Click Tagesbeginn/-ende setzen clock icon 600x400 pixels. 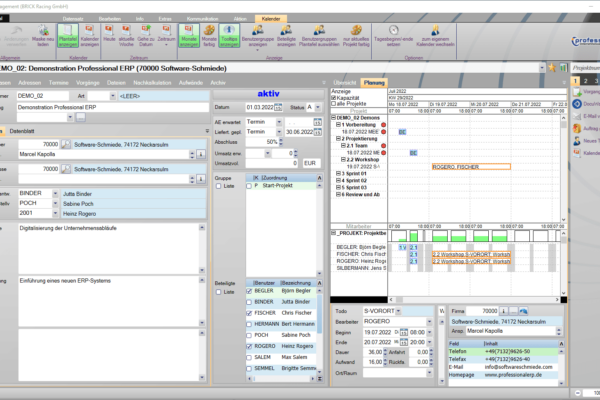click(x=393, y=35)
